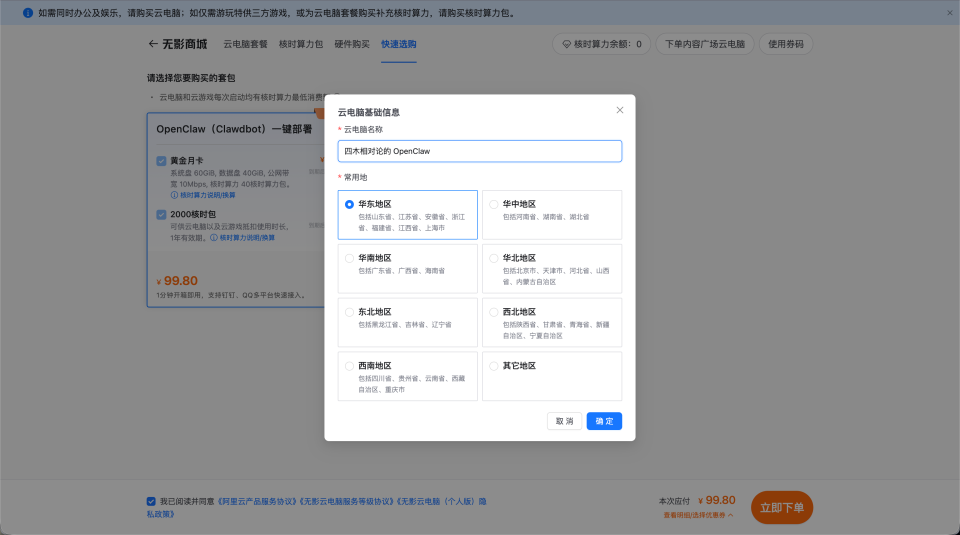Select the 华南地区 radio option
This screenshot has width=960, height=535.
pos(349,258)
